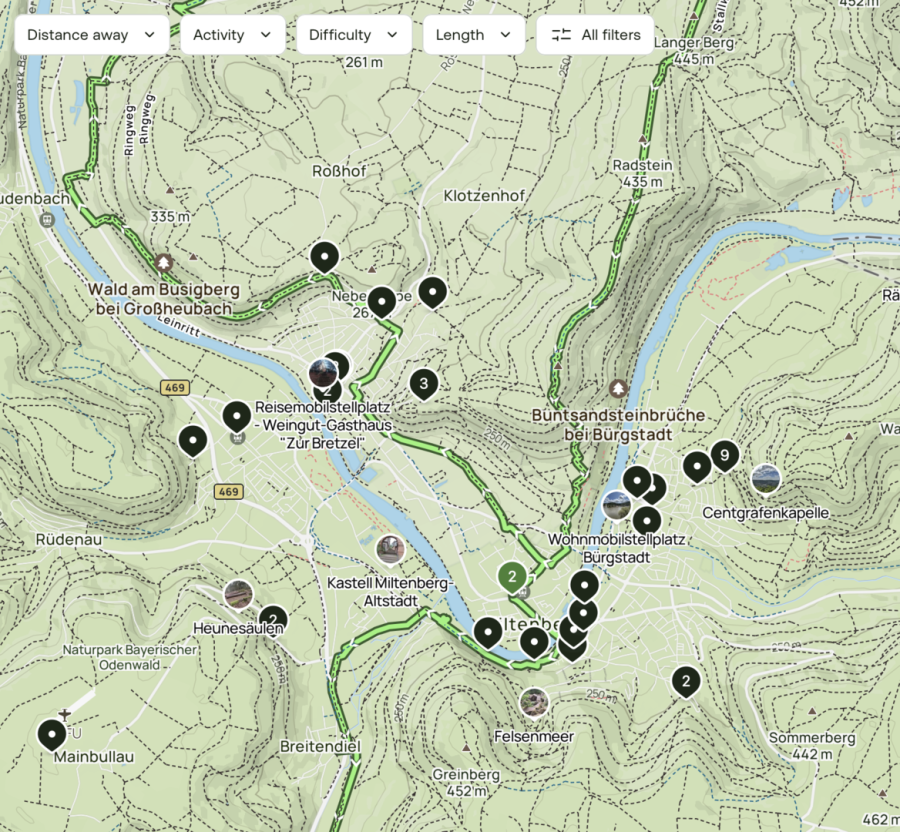This screenshot has width=900, height=832.
Task: Open the Heunesäulen photo marker
Action: pos(238,595)
